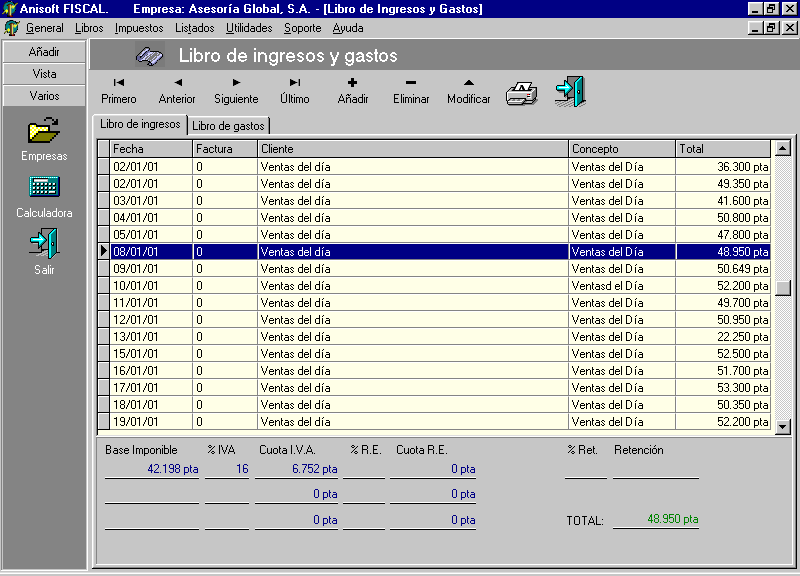The width and height of the screenshot is (800, 576).
Task: Go to first record with Primero
Action: 119,91
